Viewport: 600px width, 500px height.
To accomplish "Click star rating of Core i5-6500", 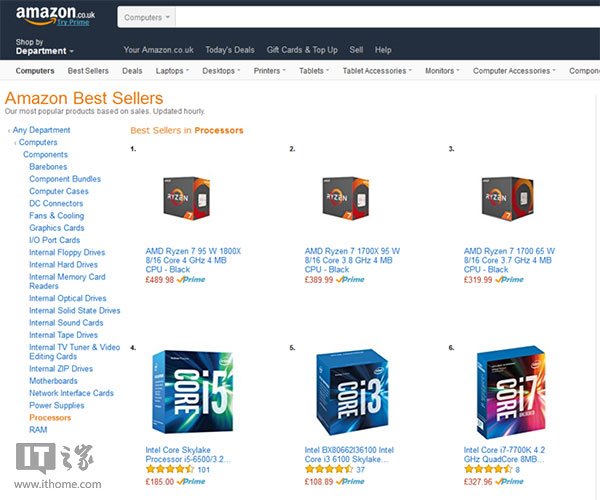I will (170, 469).
